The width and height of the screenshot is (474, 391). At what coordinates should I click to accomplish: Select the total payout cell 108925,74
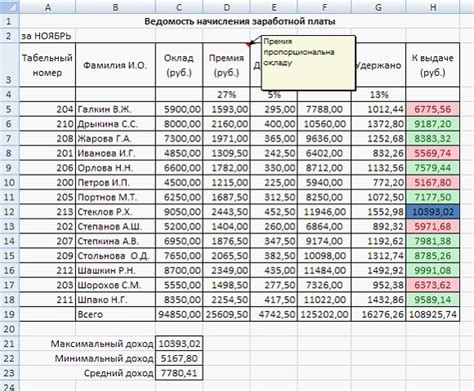tap(433, 314)
